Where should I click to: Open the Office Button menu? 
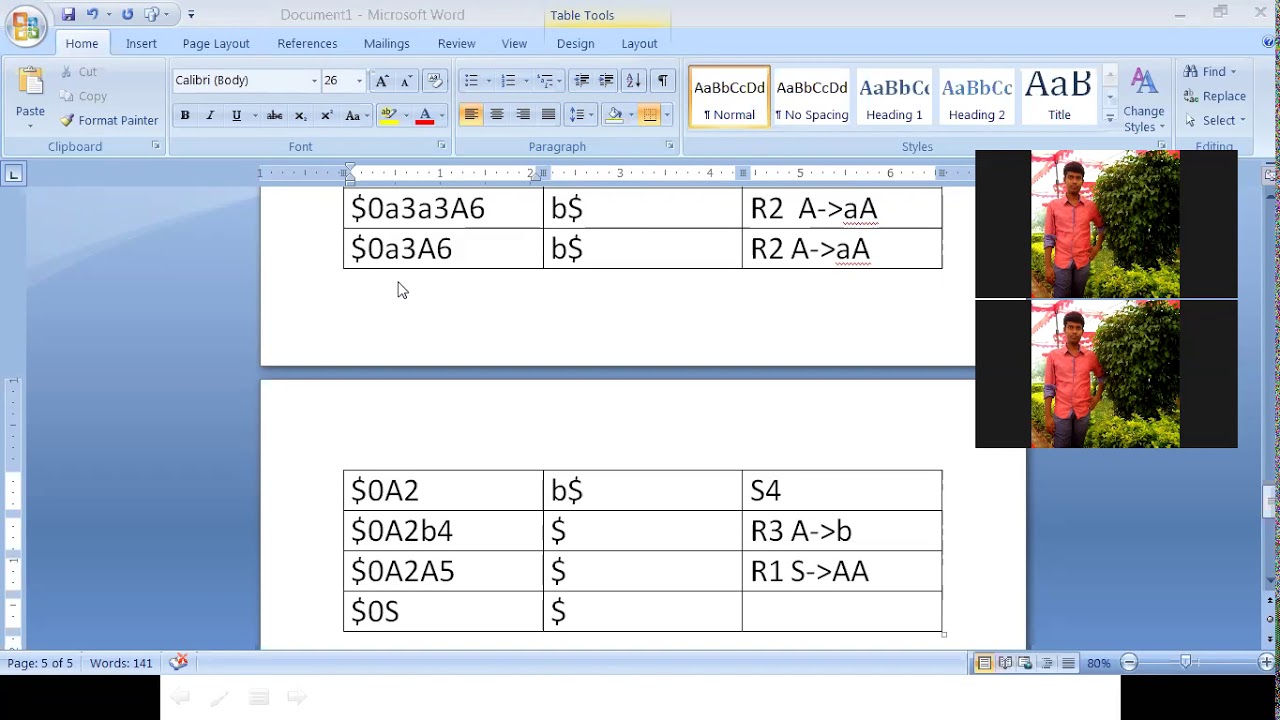pyautogui.click(x=26, y=25)
